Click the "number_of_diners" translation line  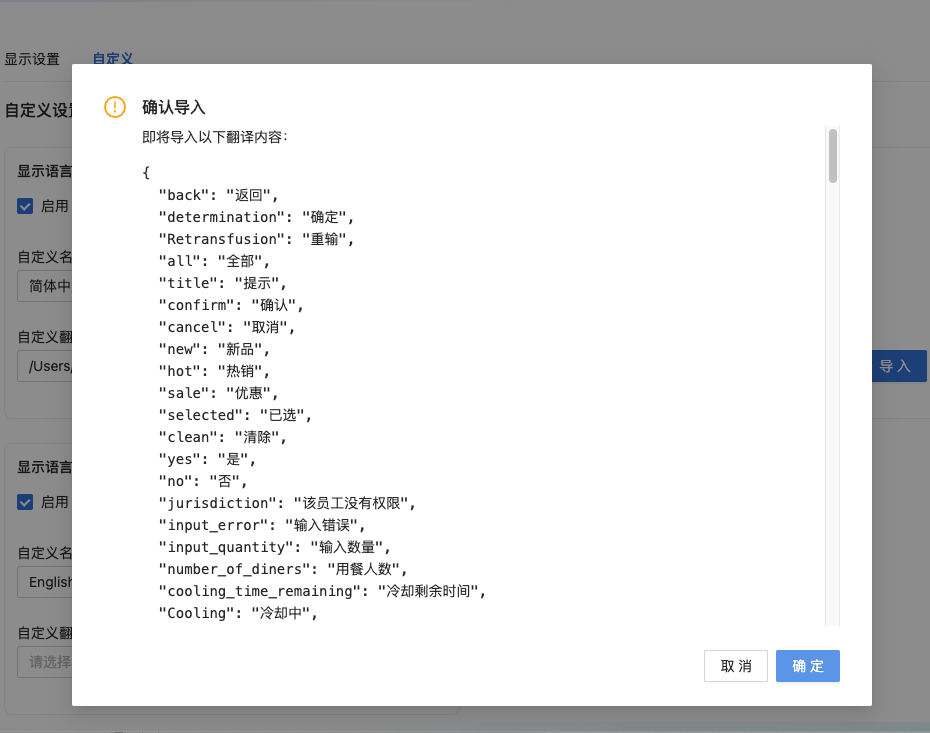(x=282, y=569)
